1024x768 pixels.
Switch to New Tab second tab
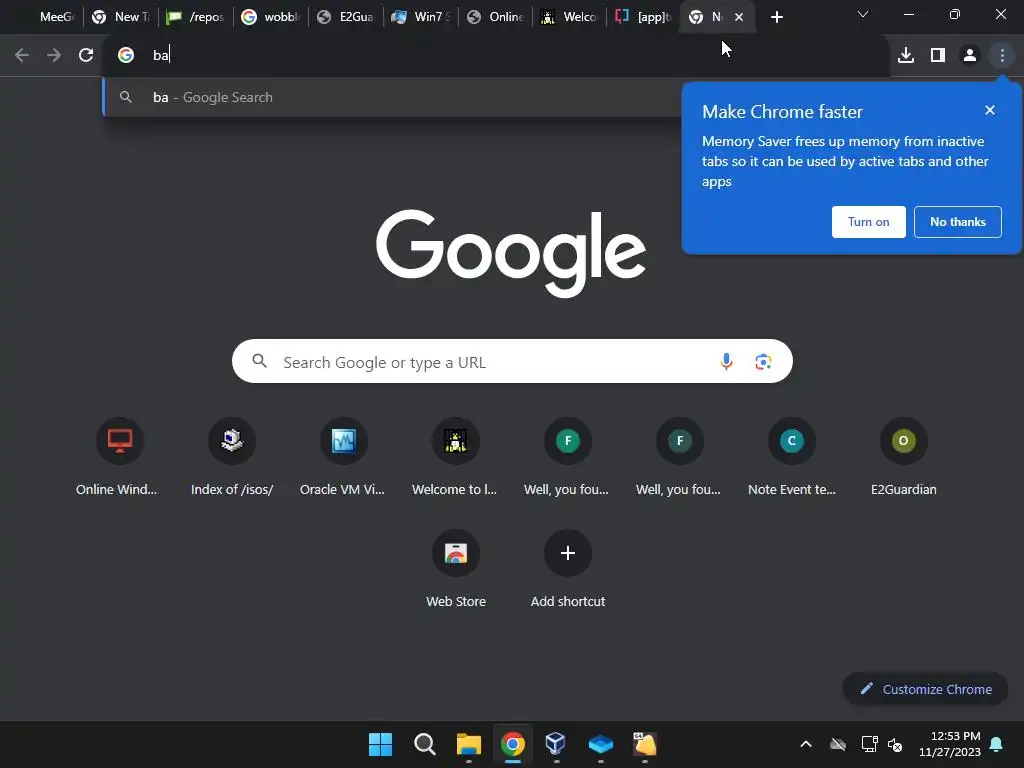point(121,17)
